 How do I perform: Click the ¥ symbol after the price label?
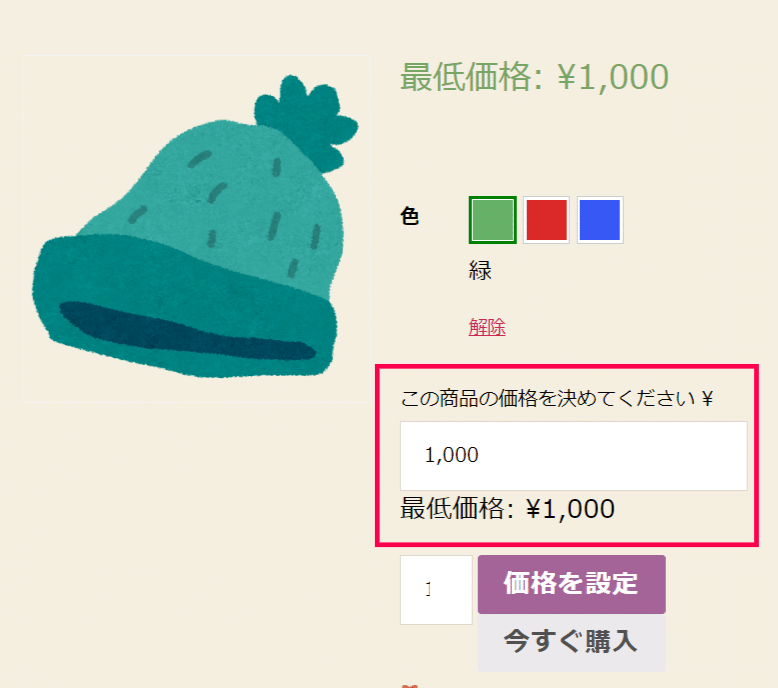tap(708, 399)
